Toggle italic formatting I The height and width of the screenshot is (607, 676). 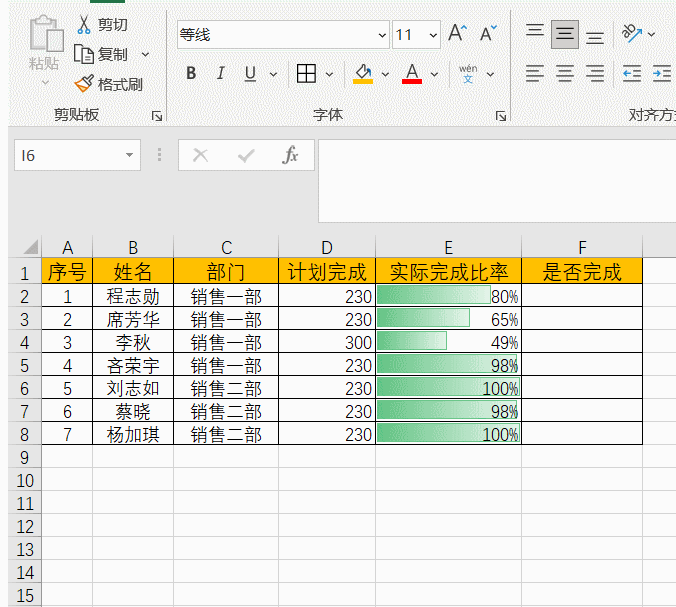[220, 73]
